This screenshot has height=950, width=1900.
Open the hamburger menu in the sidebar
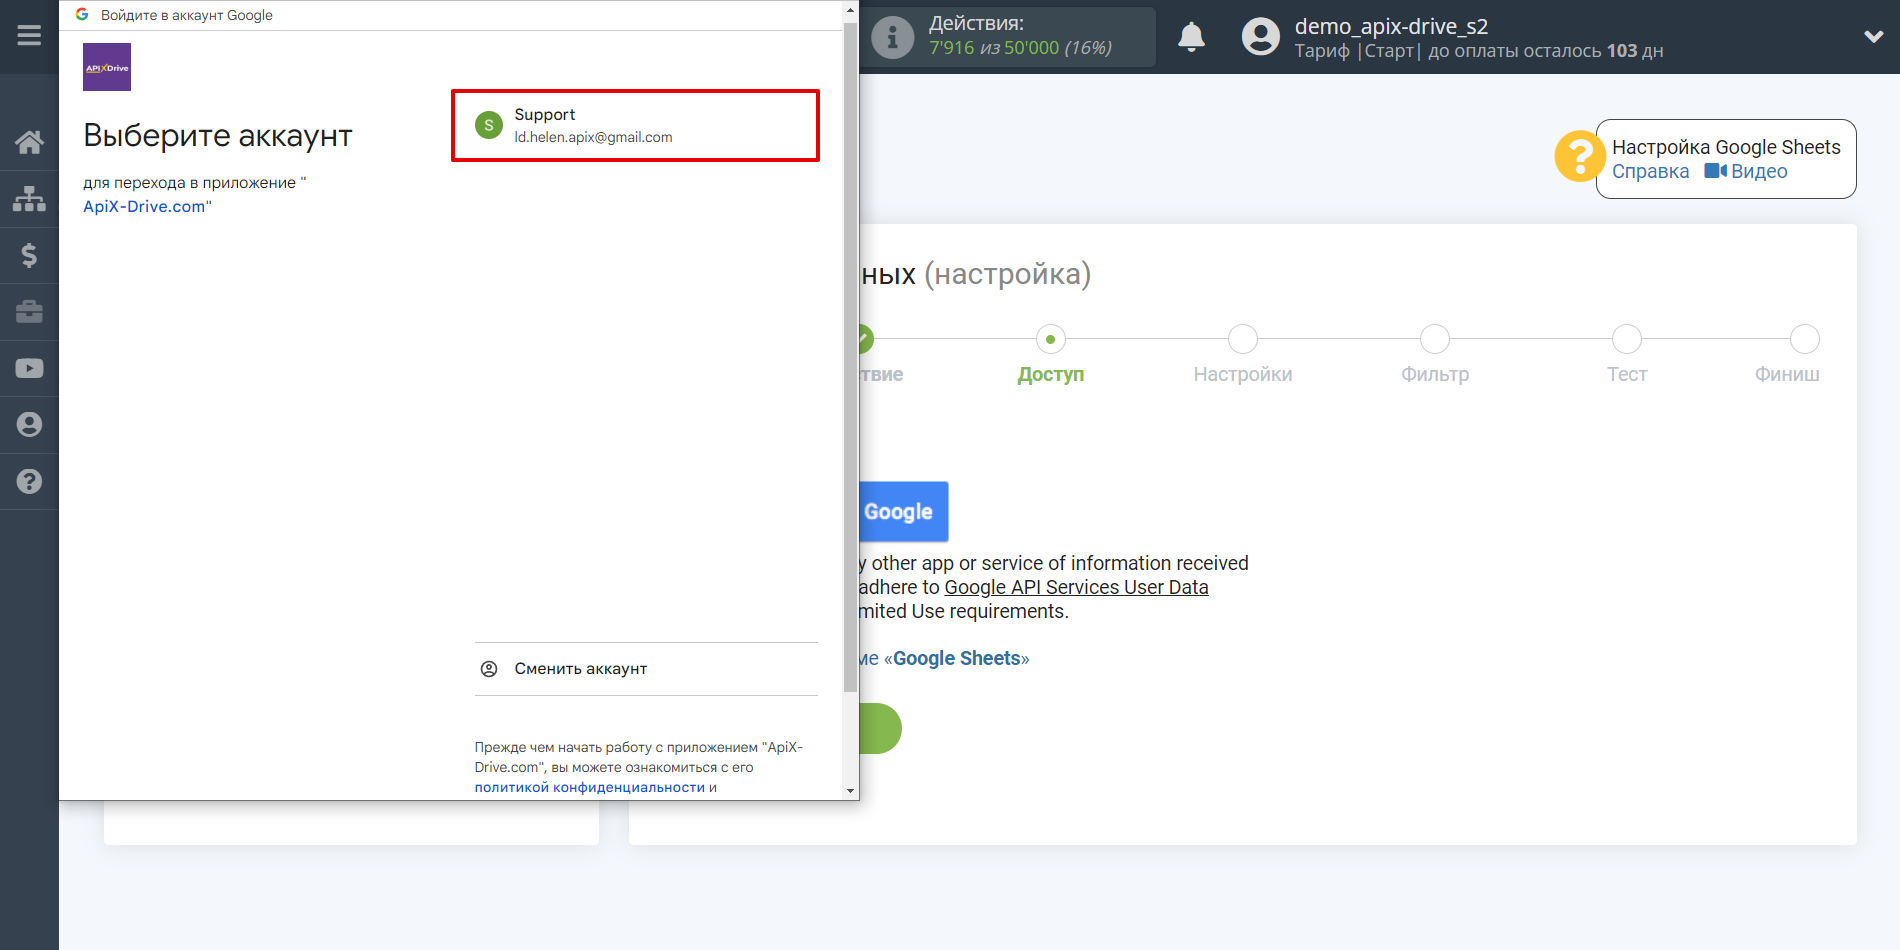click(29, 36)
